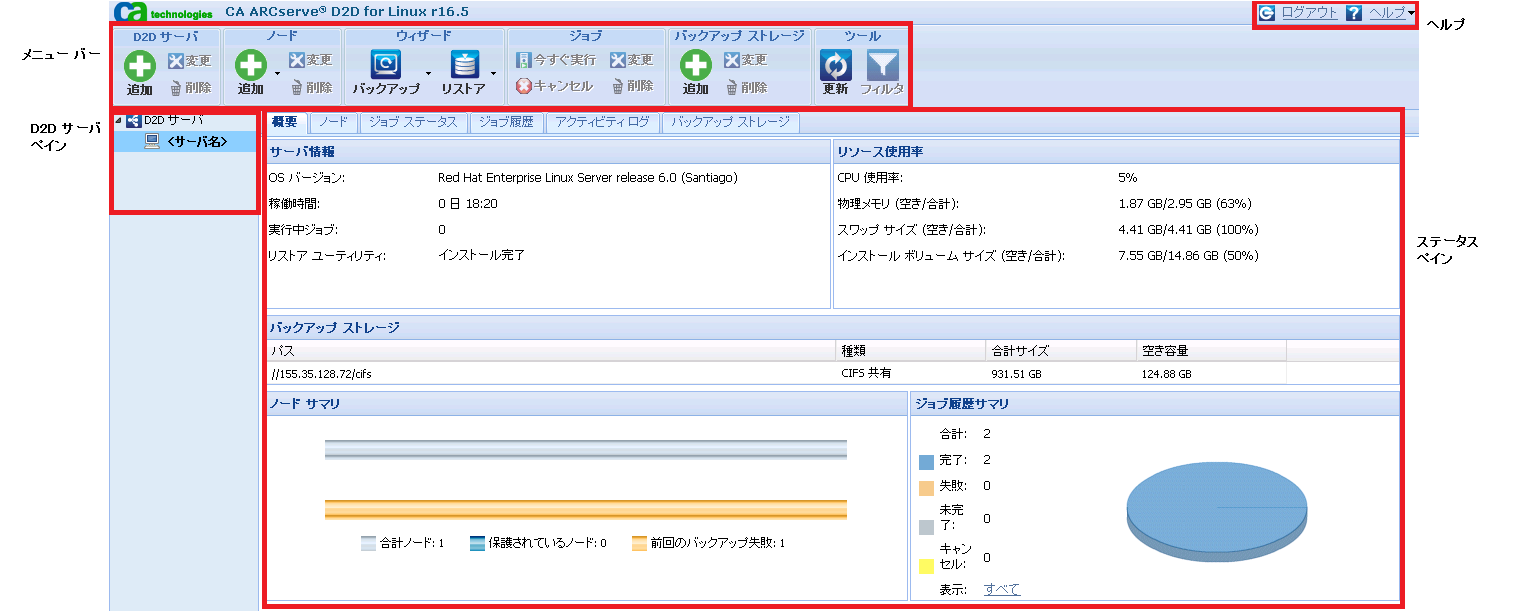This screenshot has height=611, width=1519.
Task: Click the 931.51 GB total size cell
Action: [1017, 374]
